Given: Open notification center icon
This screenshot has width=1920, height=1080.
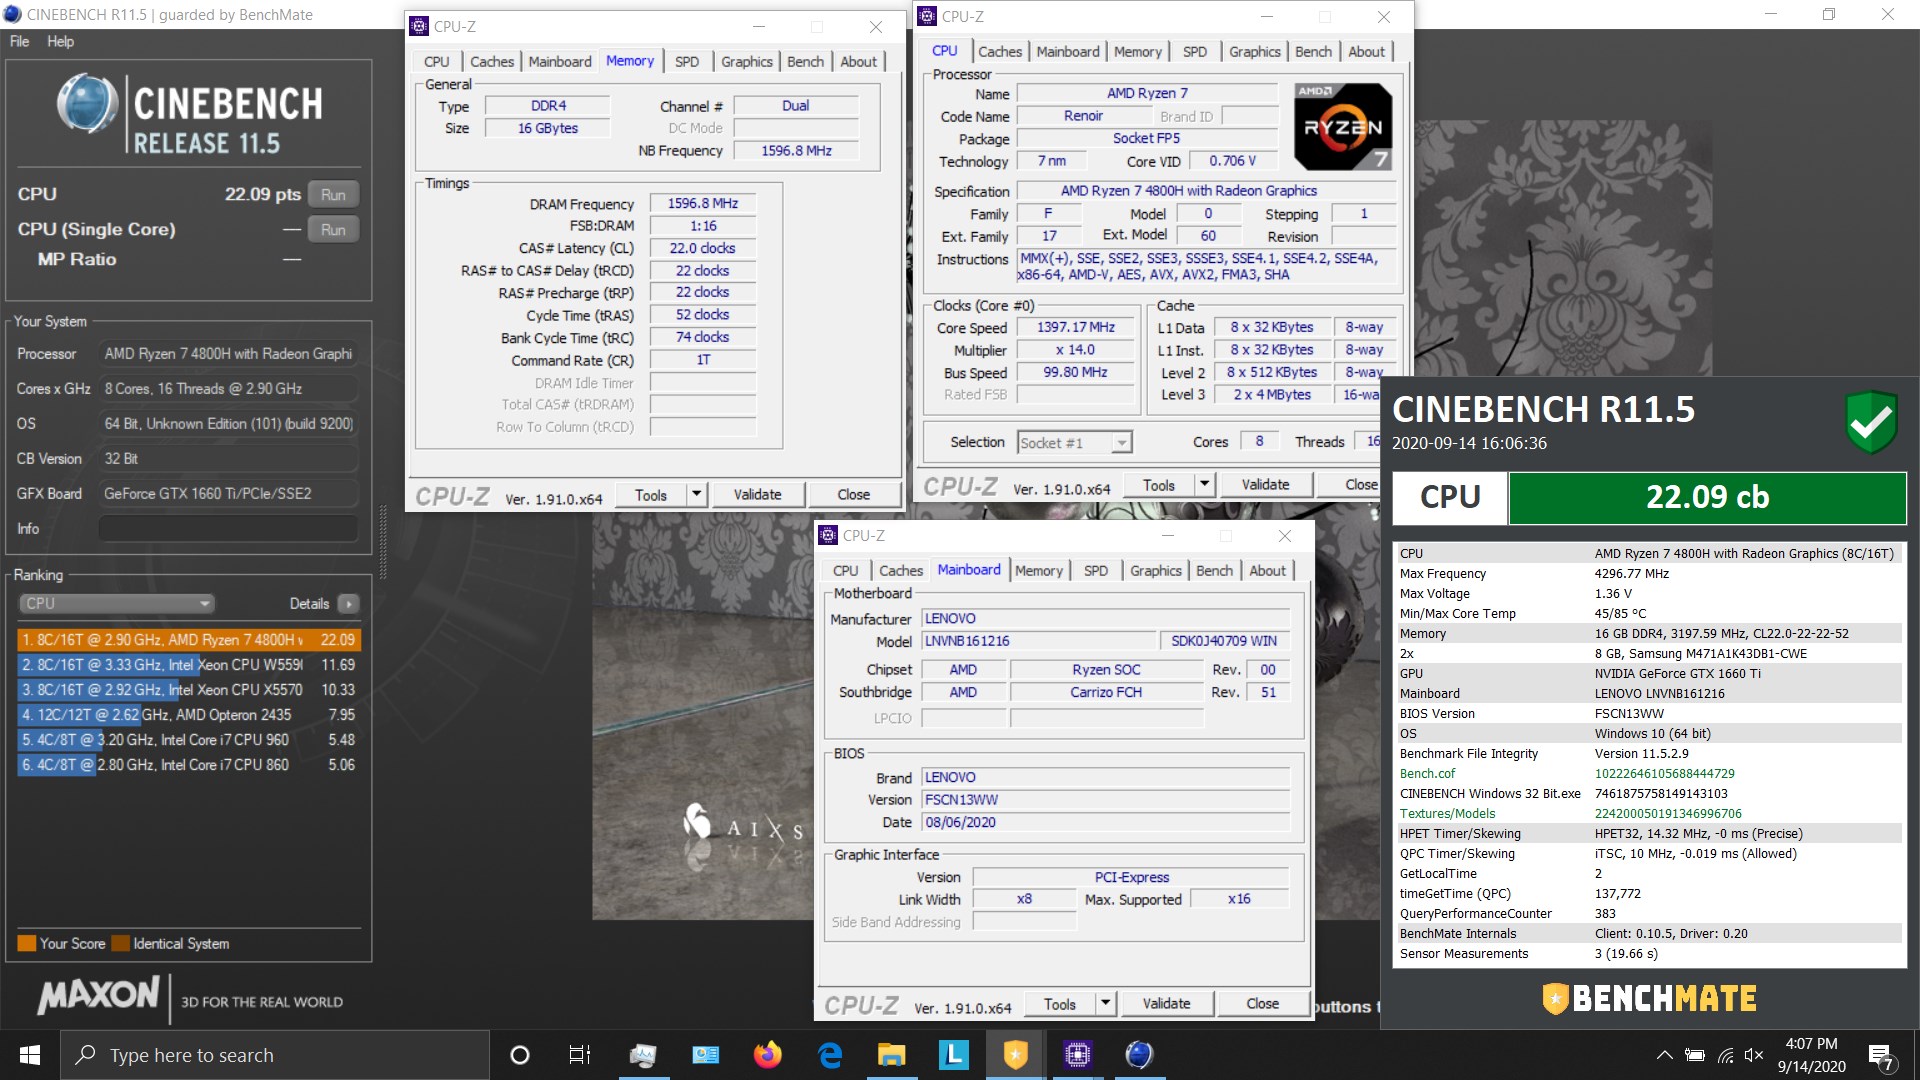Looking at the screenshot, I should coord(1881,1057).
